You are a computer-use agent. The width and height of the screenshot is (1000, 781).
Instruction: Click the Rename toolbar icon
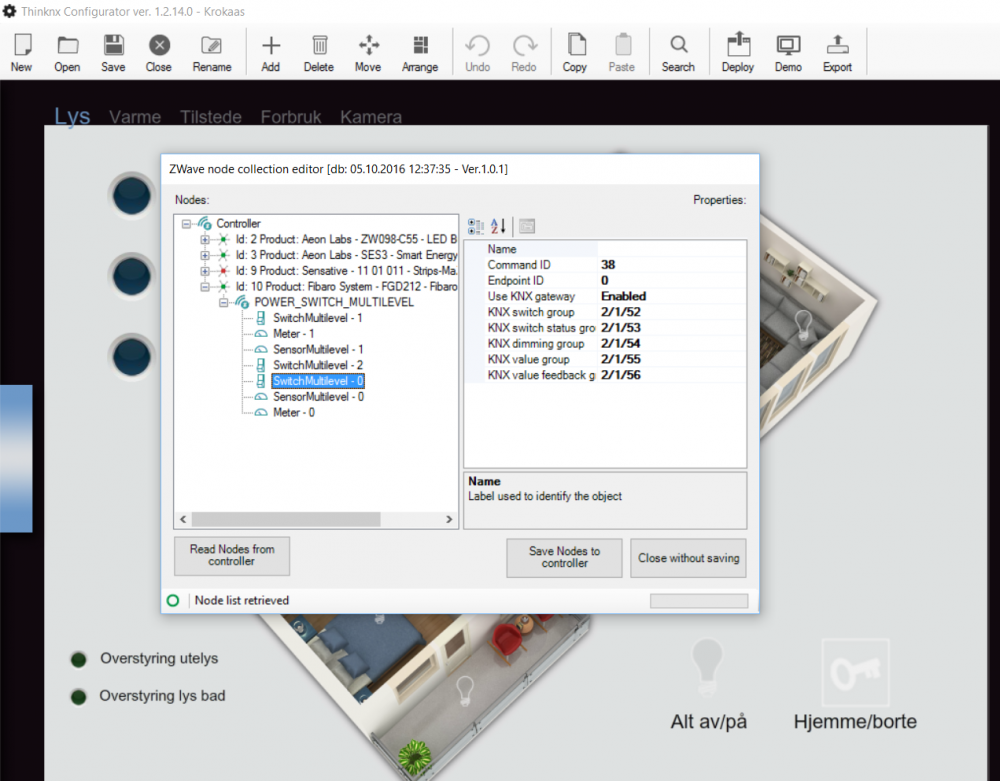click(x=211, y=46)
